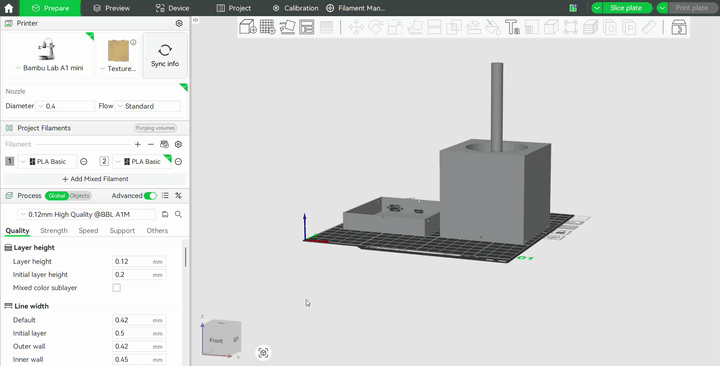Save the process preset via disk icon

[x=165, y=214]
